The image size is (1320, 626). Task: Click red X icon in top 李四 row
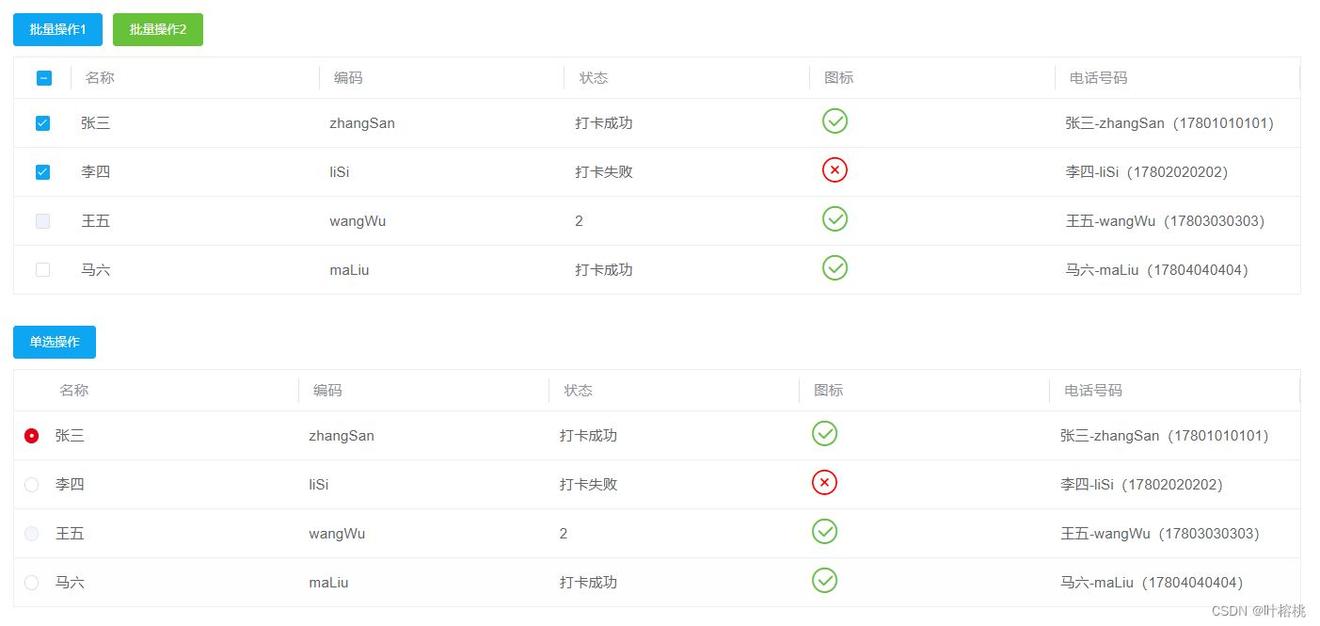click(835, 170)
